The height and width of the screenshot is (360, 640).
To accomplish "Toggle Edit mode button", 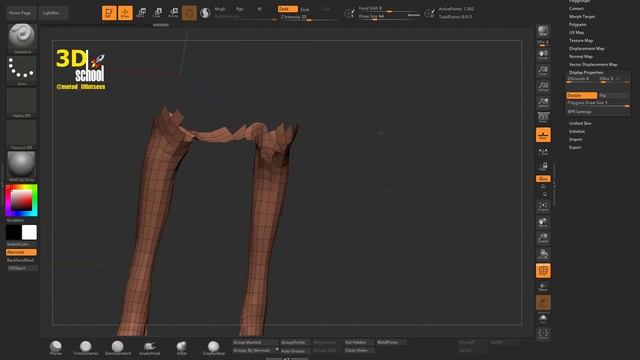I will (109, 13).
